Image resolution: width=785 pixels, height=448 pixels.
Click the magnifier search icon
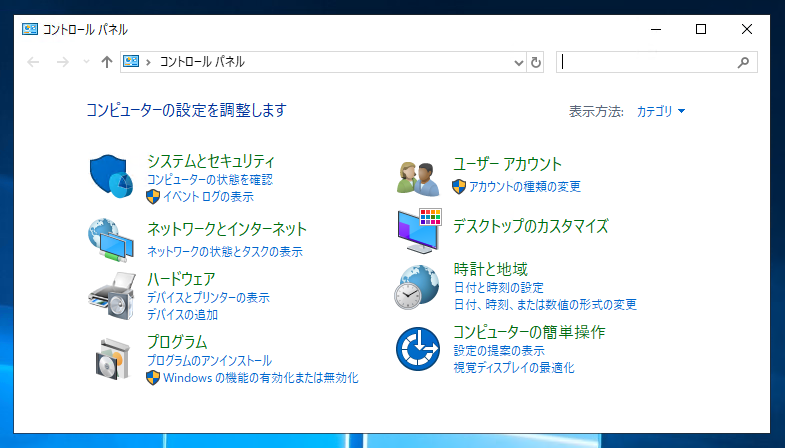click(743, 62)
